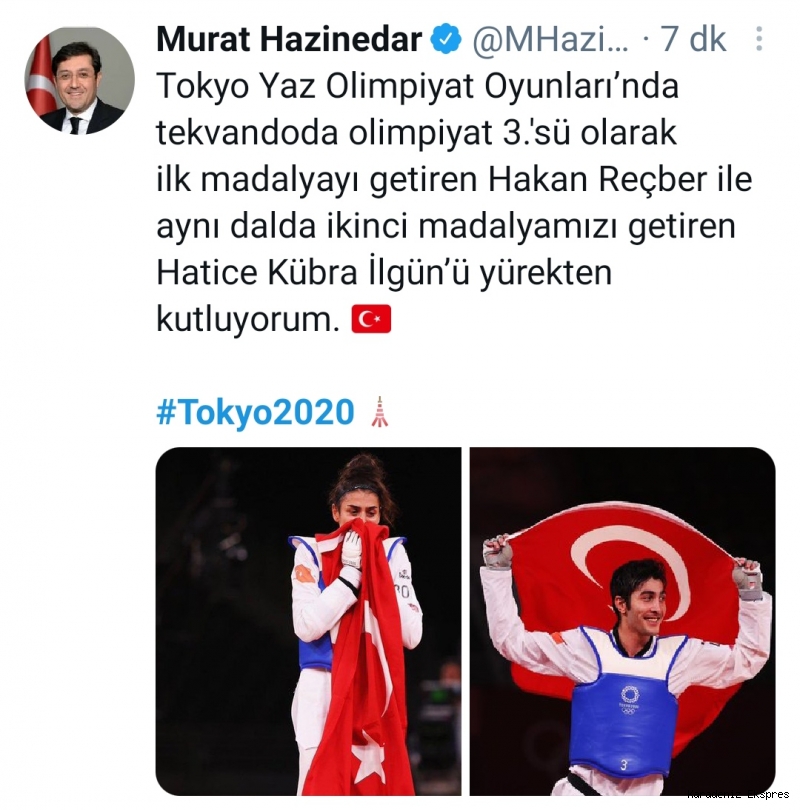The width and height of the screenshot is (800, 810).
Task: Open Murat Hazinedar's profile picture
Action: click(80, 81)
